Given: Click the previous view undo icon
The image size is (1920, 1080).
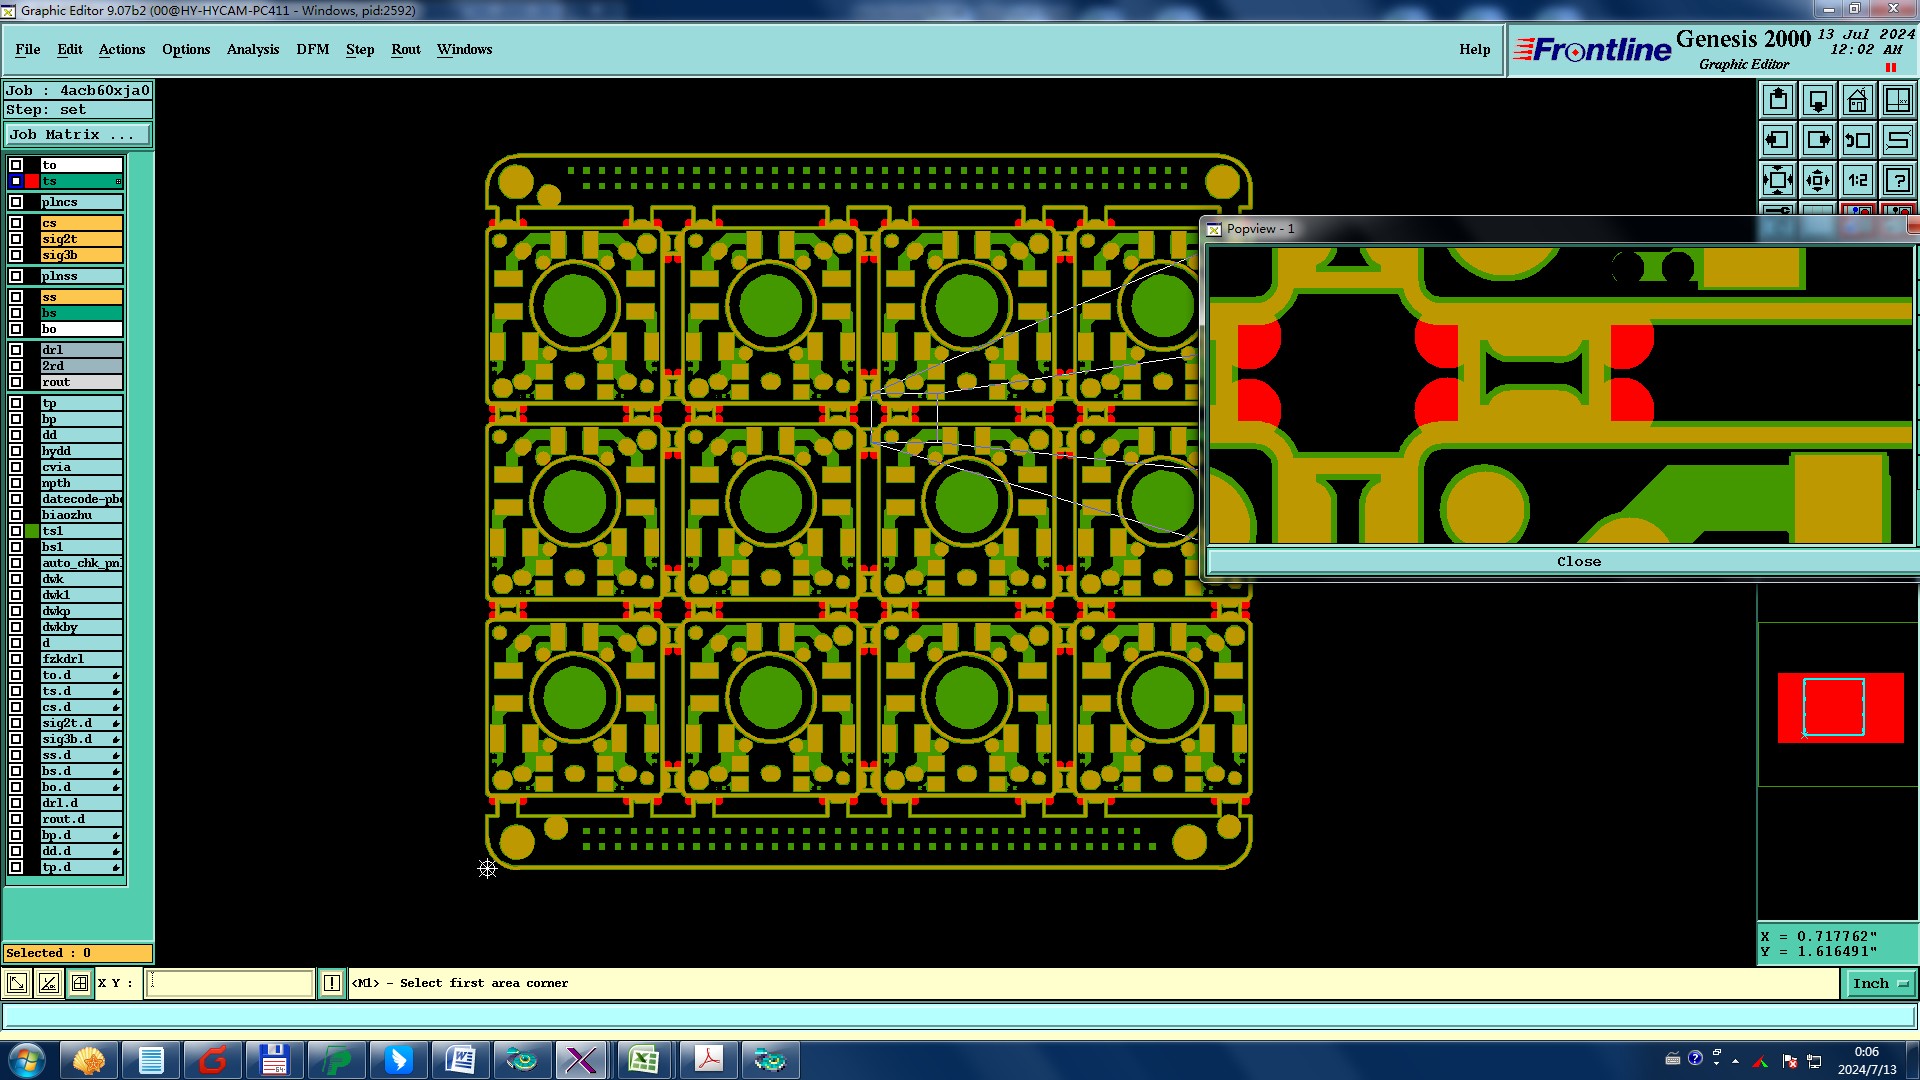Looking at the screenshot, I should [1857, 140].
